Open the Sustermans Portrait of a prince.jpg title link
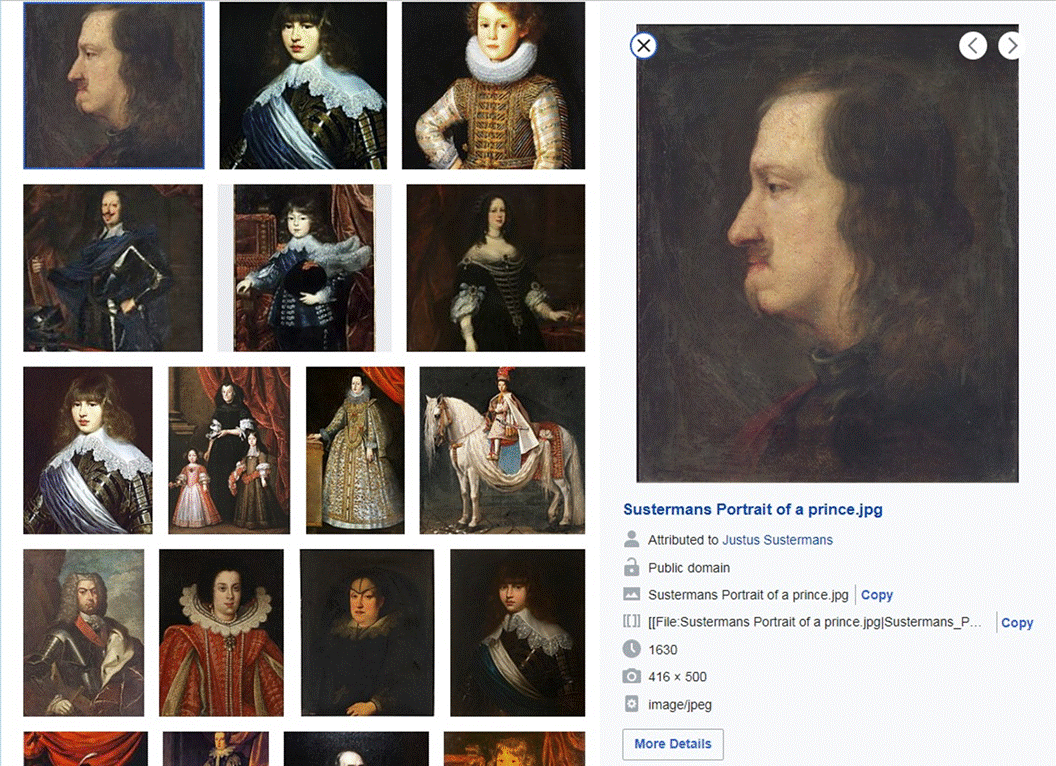Screen dimensions: 1056x766 point(752,510)
